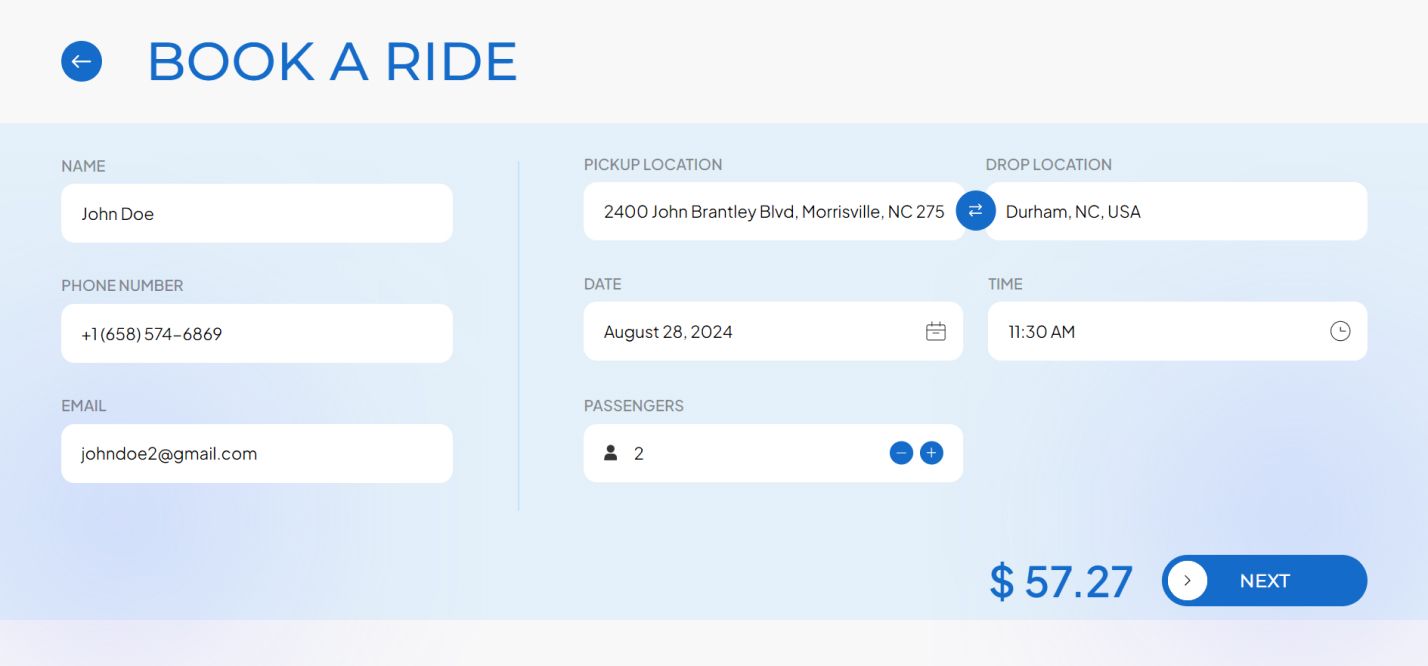Decrease passenger count with minus button
The image size is (1428, 666).
[x=901, y=453]
